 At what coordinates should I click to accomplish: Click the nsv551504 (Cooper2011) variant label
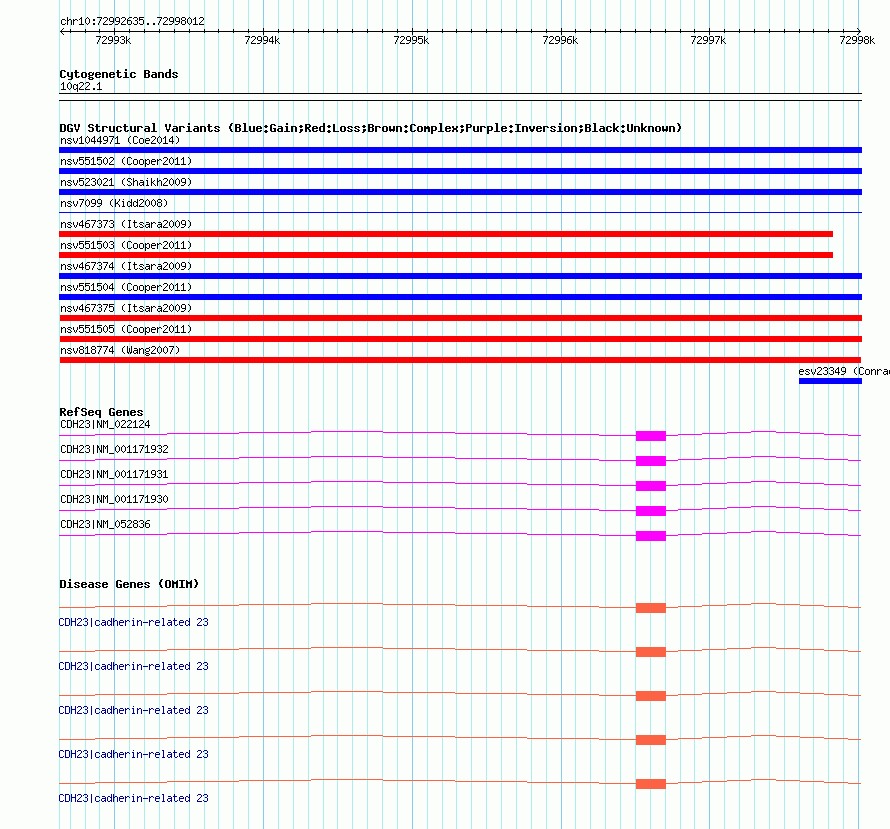(x=126, y=287)
